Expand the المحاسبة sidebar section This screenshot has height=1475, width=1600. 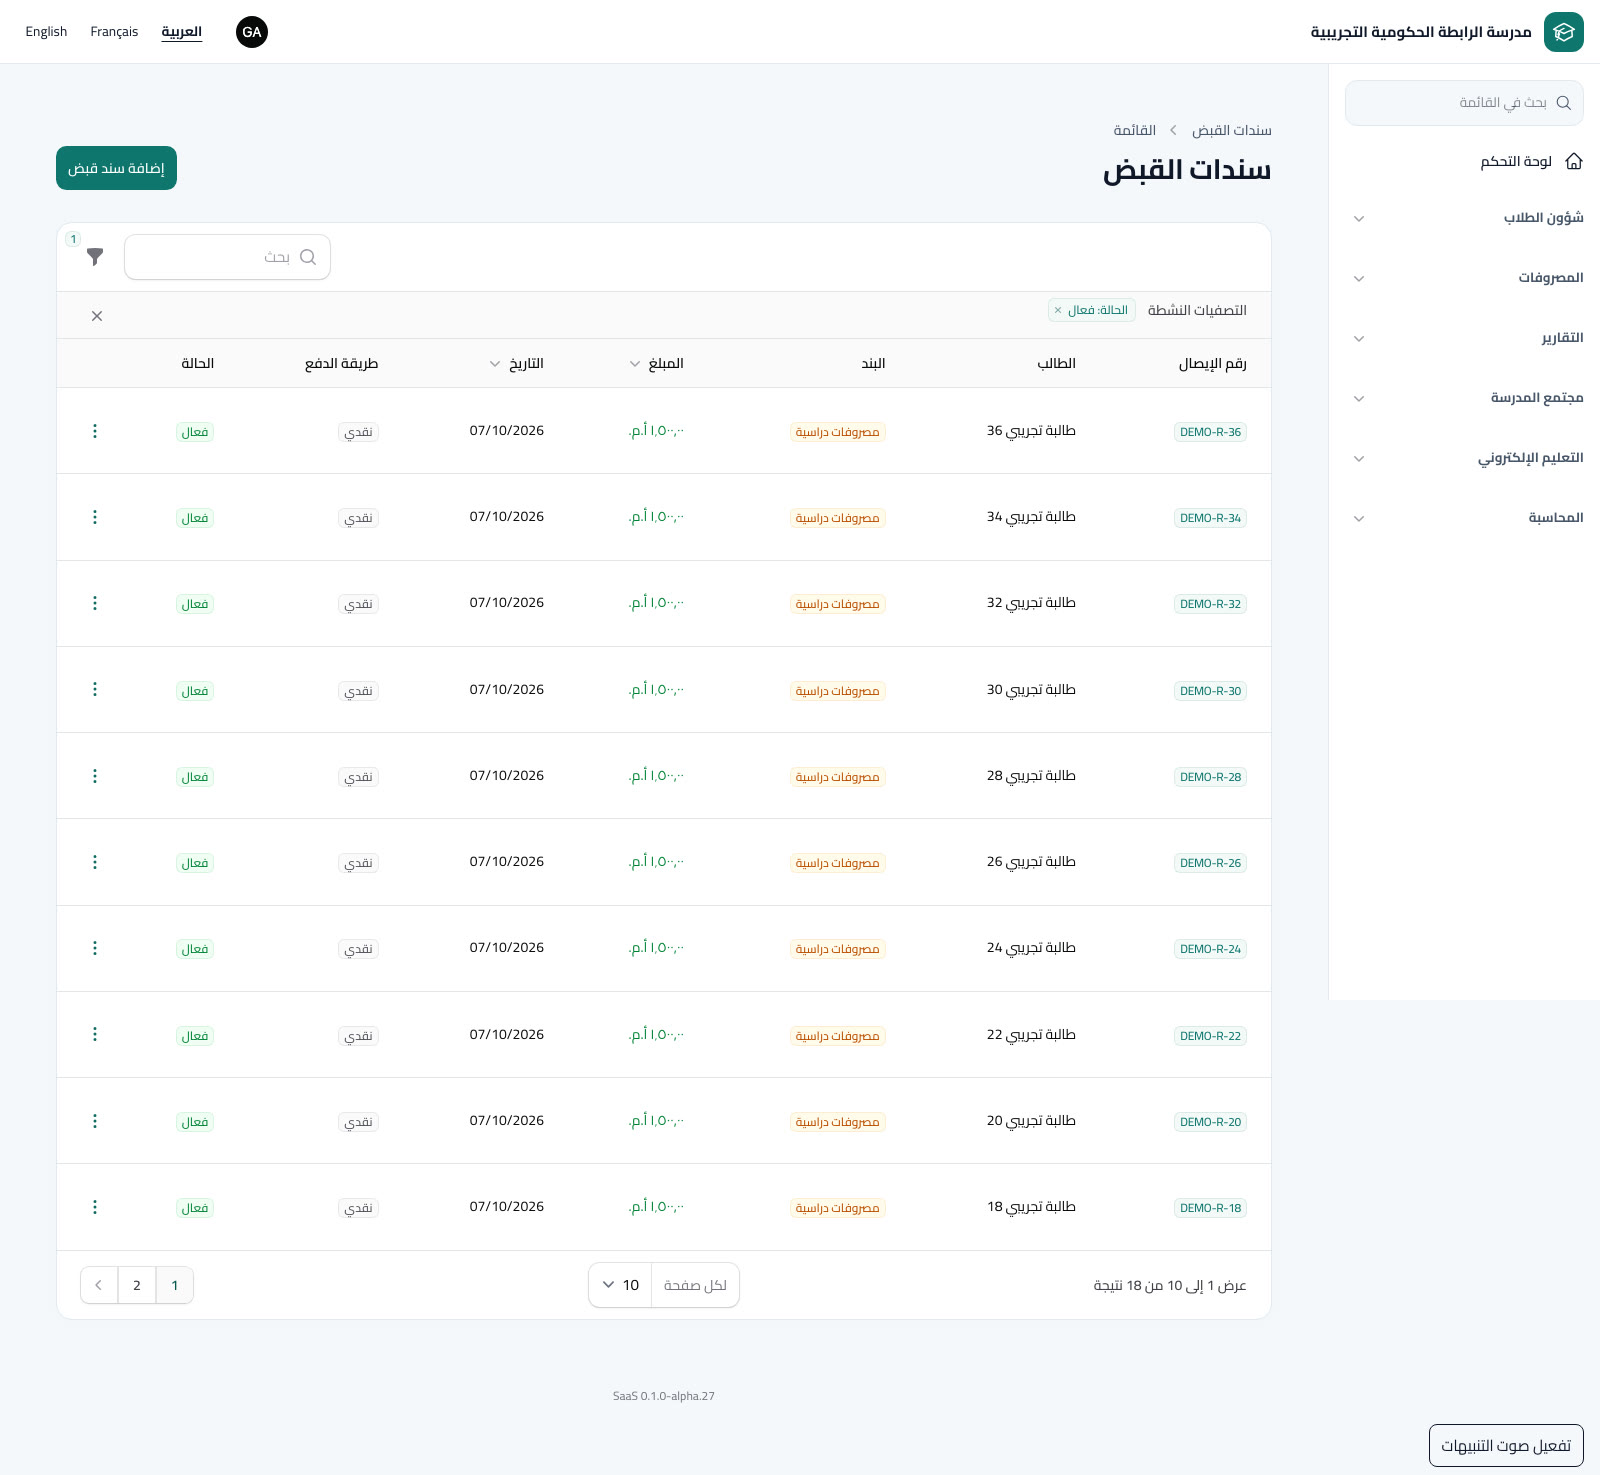1464,518
